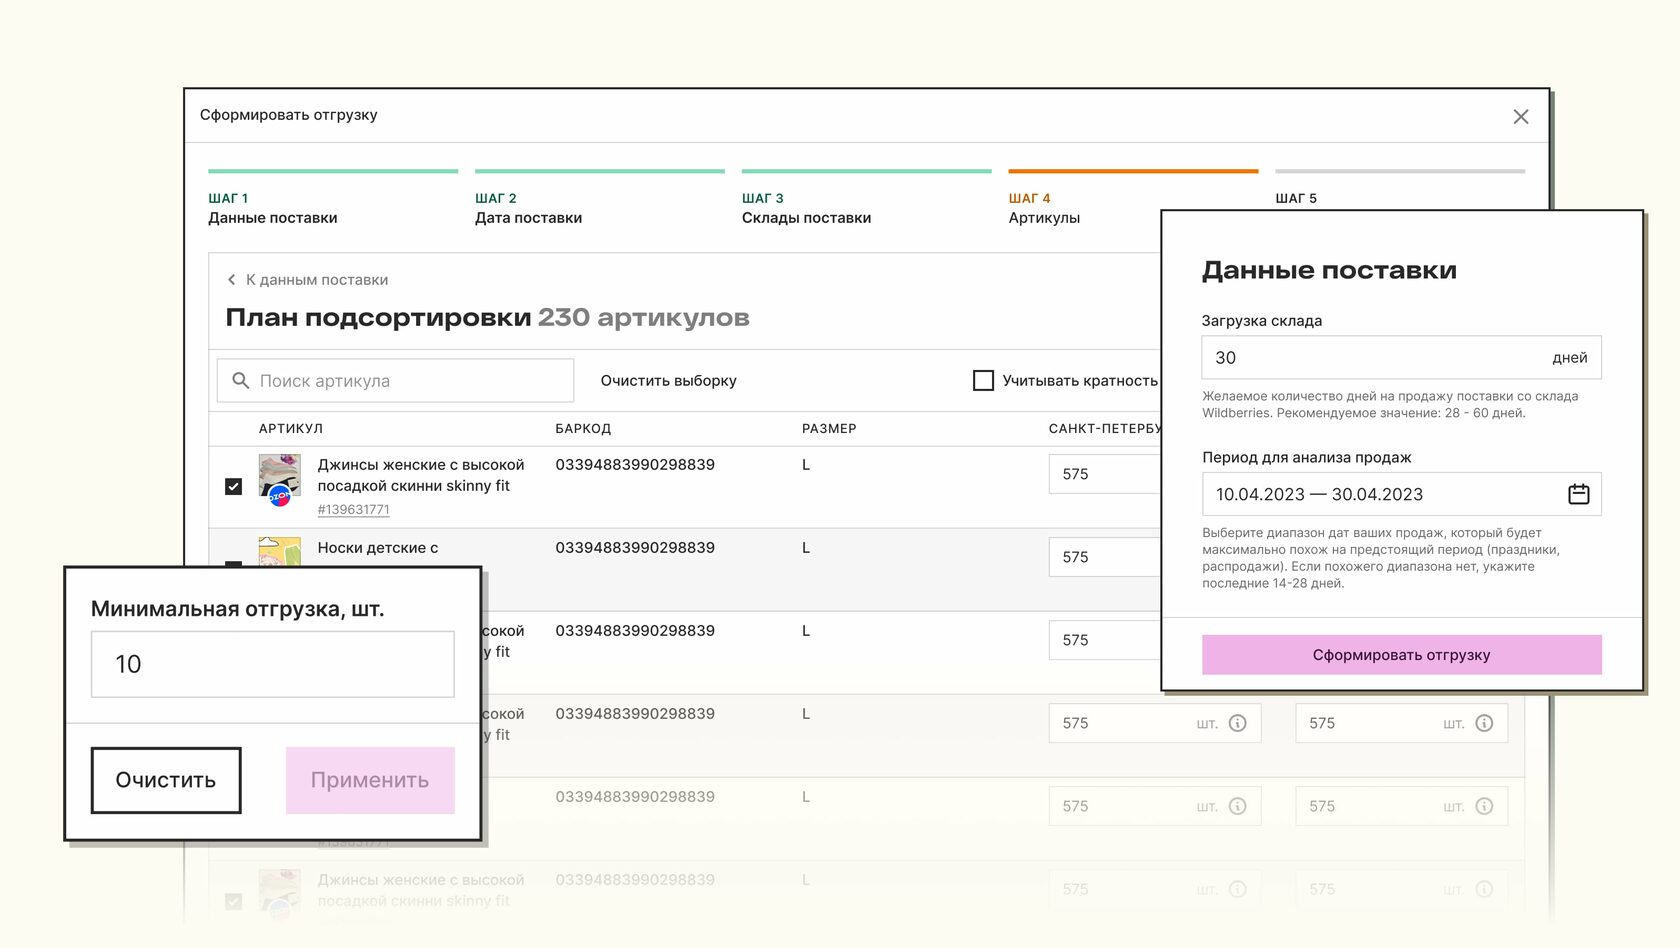Viewport: 1680px width, 948px height.
Task: Click barcode 03394883990298839 in first row
Action: click(x=635, y=465)
